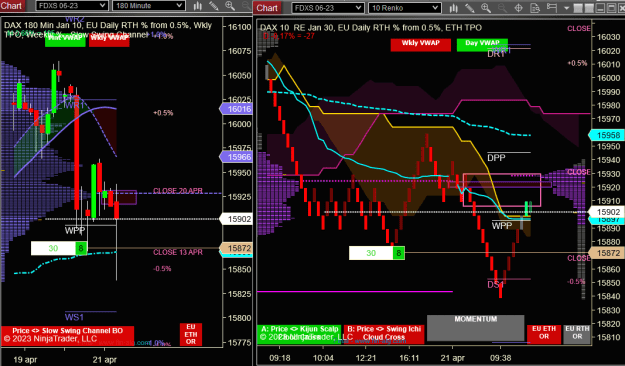Click red Wkly VWAP button in Renko chart
Screen dimensions: 625x366
tap(421, 45)
